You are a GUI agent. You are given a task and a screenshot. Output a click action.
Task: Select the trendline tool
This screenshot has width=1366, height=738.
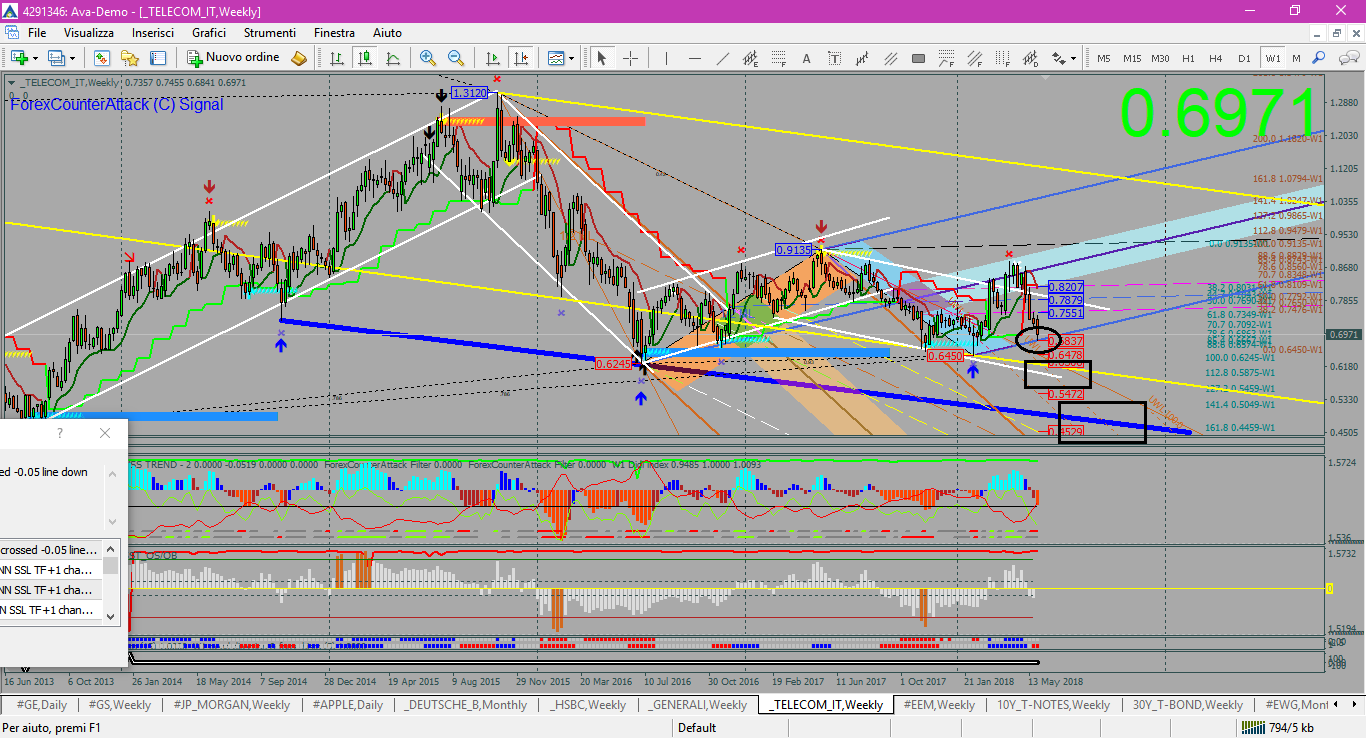(723, 58)
